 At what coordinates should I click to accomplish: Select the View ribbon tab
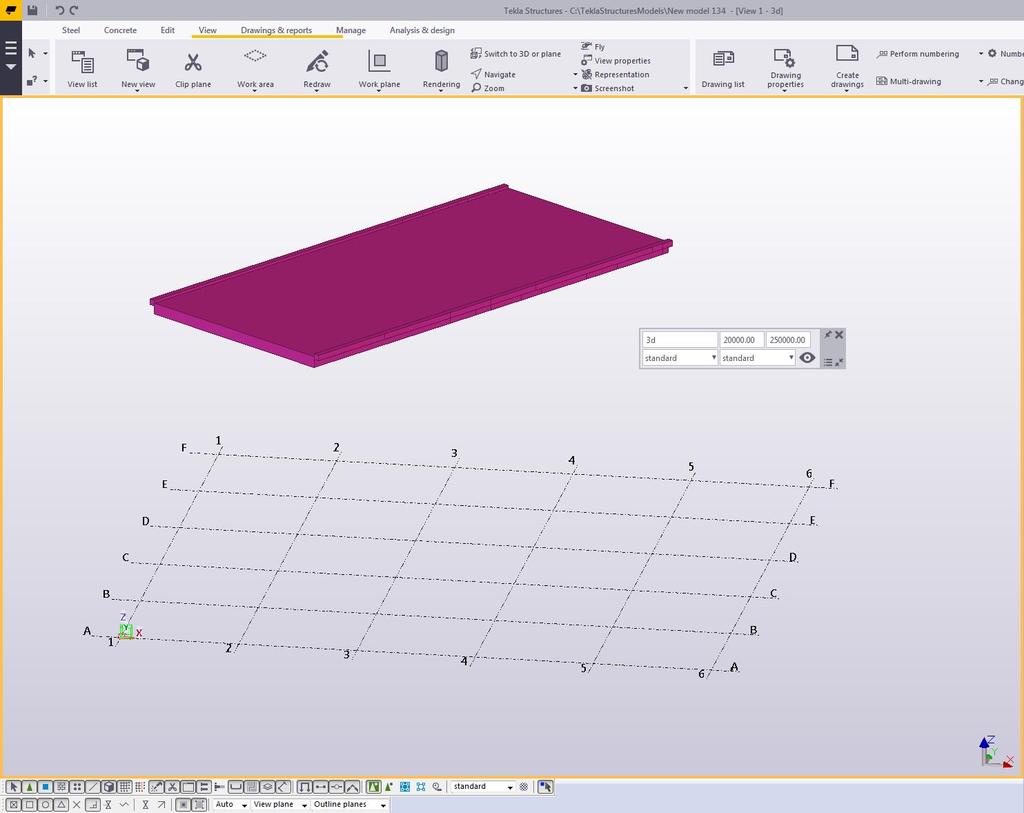tap(208, 30)
